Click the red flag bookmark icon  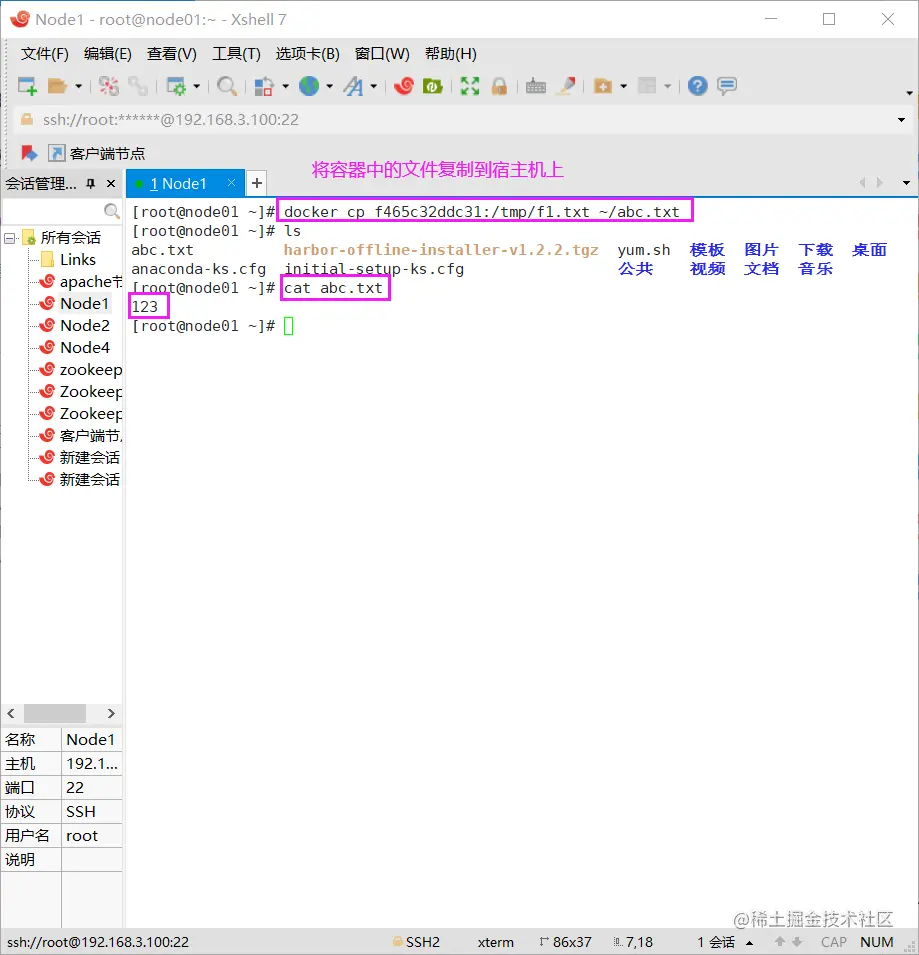tap(29, 153)
